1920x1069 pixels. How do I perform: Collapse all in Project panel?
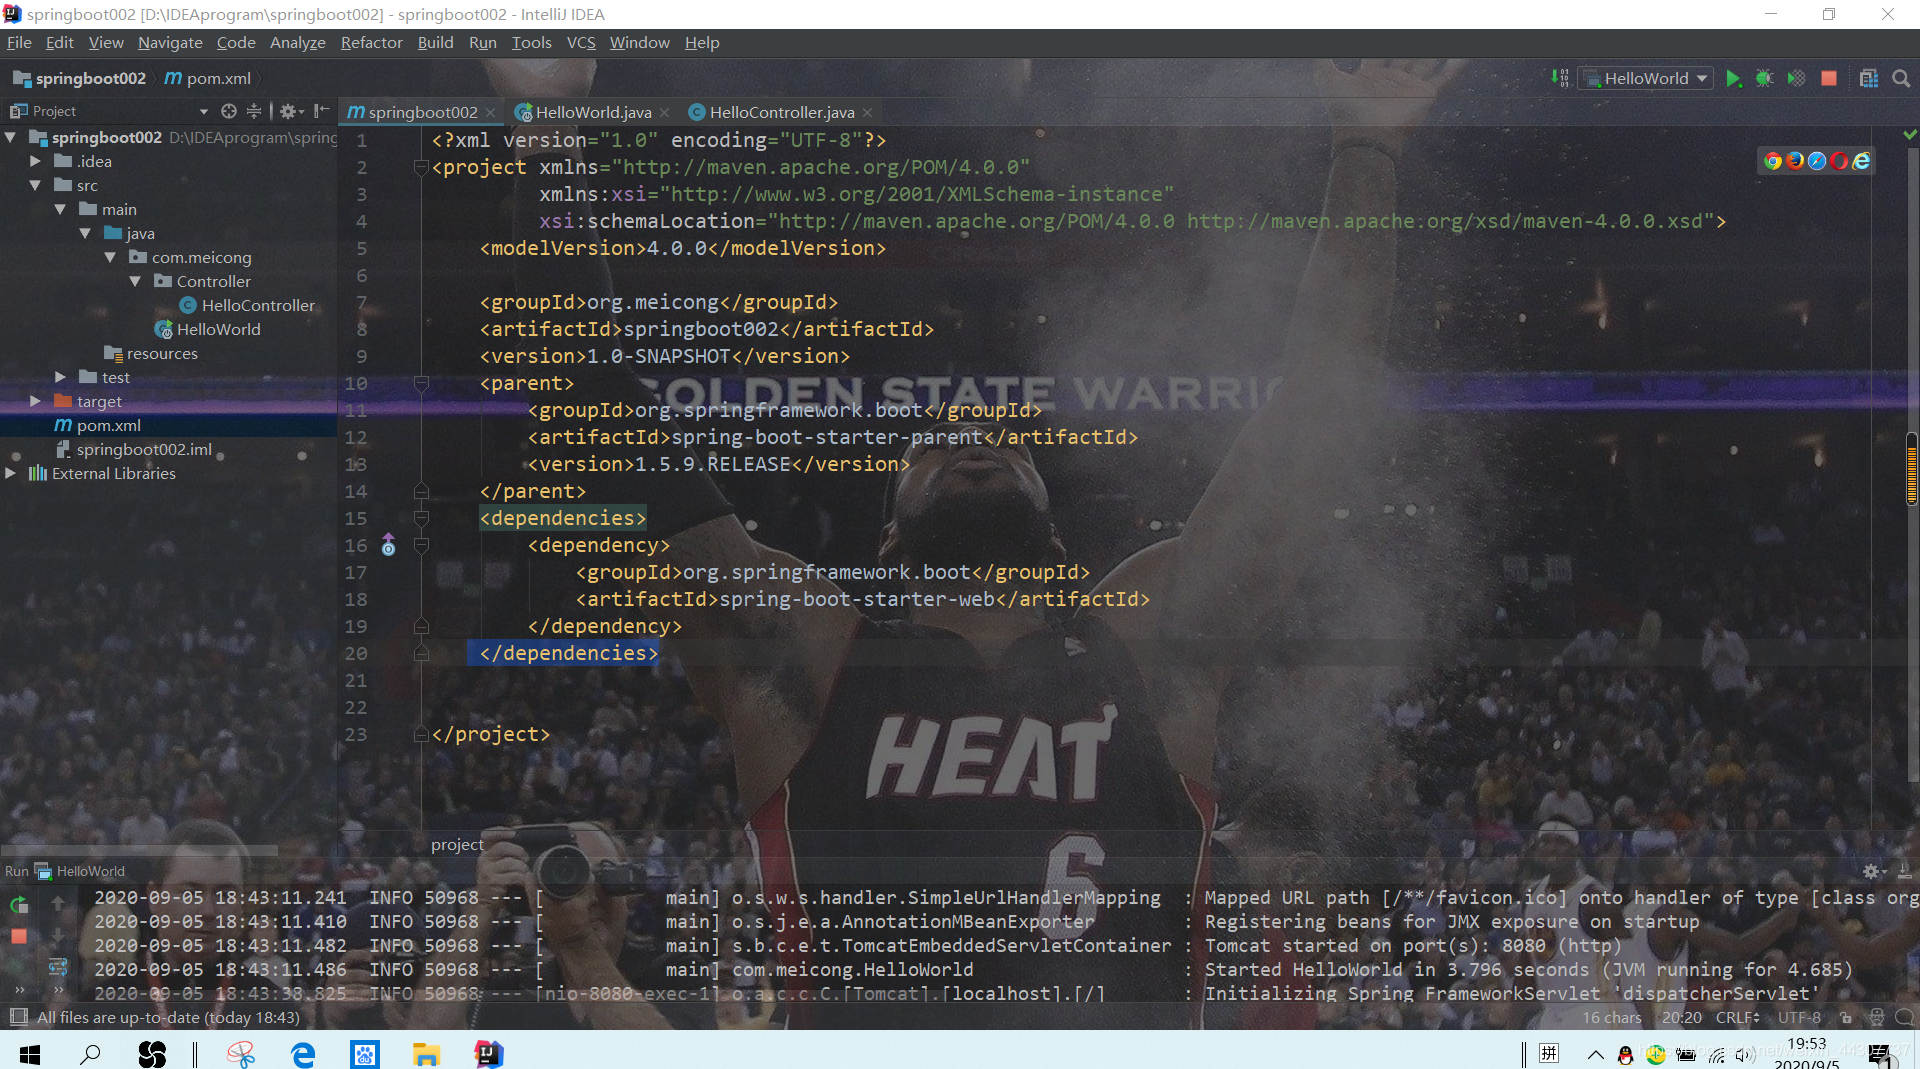tap(254, 111)
